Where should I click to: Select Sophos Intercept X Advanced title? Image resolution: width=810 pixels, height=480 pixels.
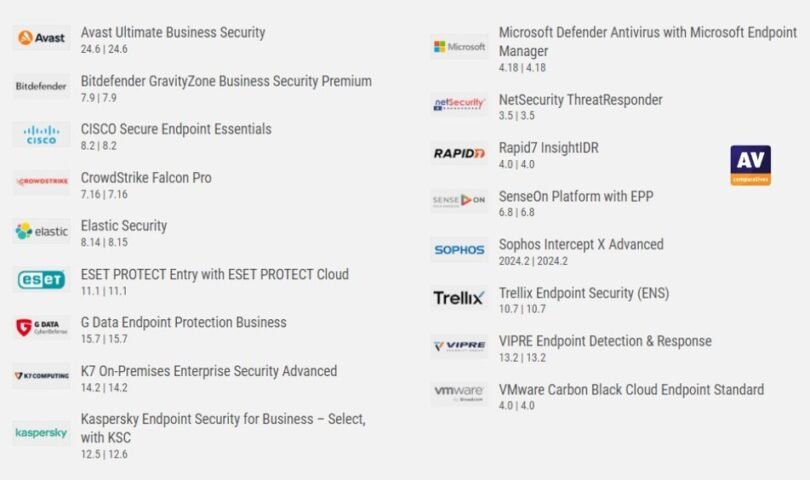pos(581,244)
